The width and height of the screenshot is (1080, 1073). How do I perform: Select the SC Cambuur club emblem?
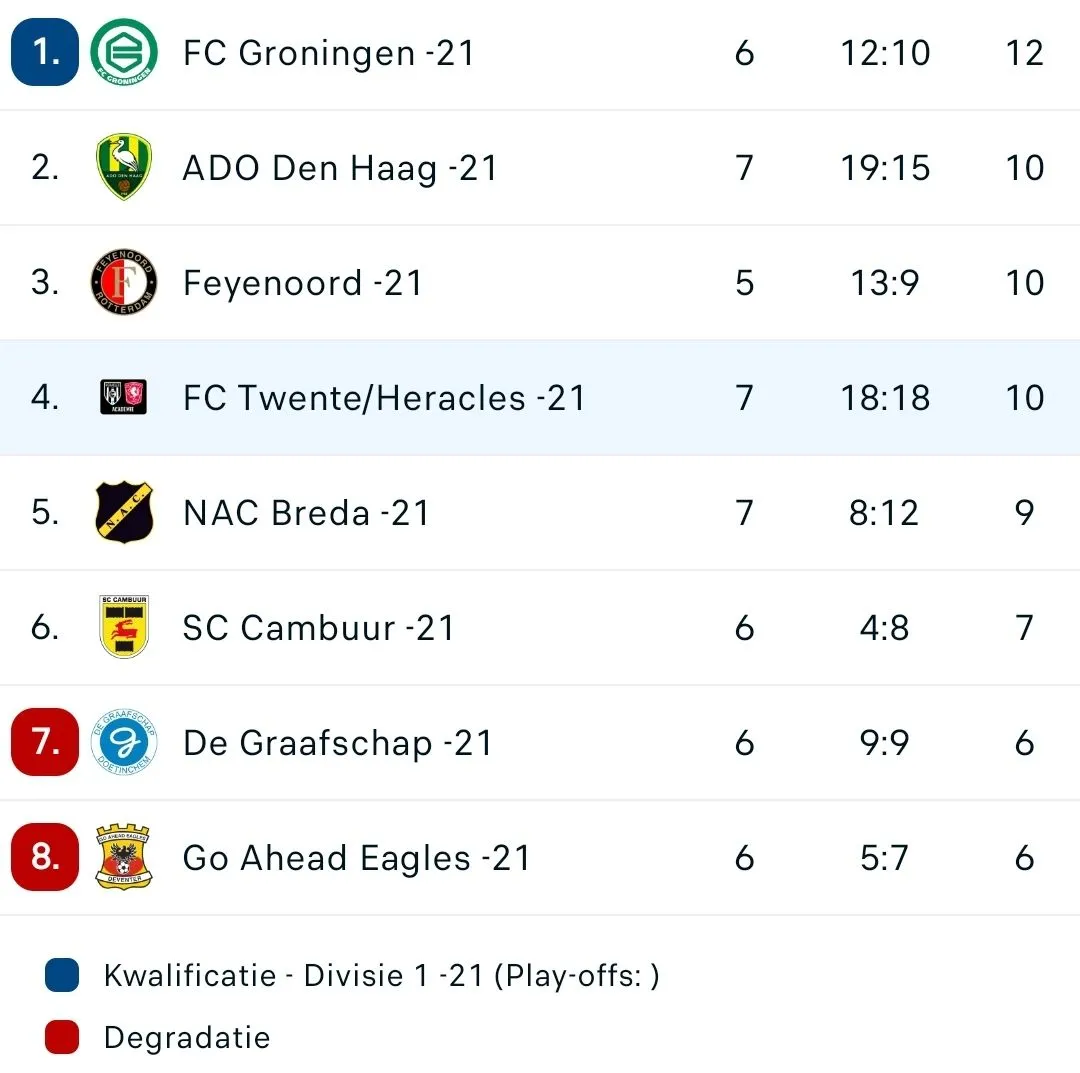tap(124, 627)
